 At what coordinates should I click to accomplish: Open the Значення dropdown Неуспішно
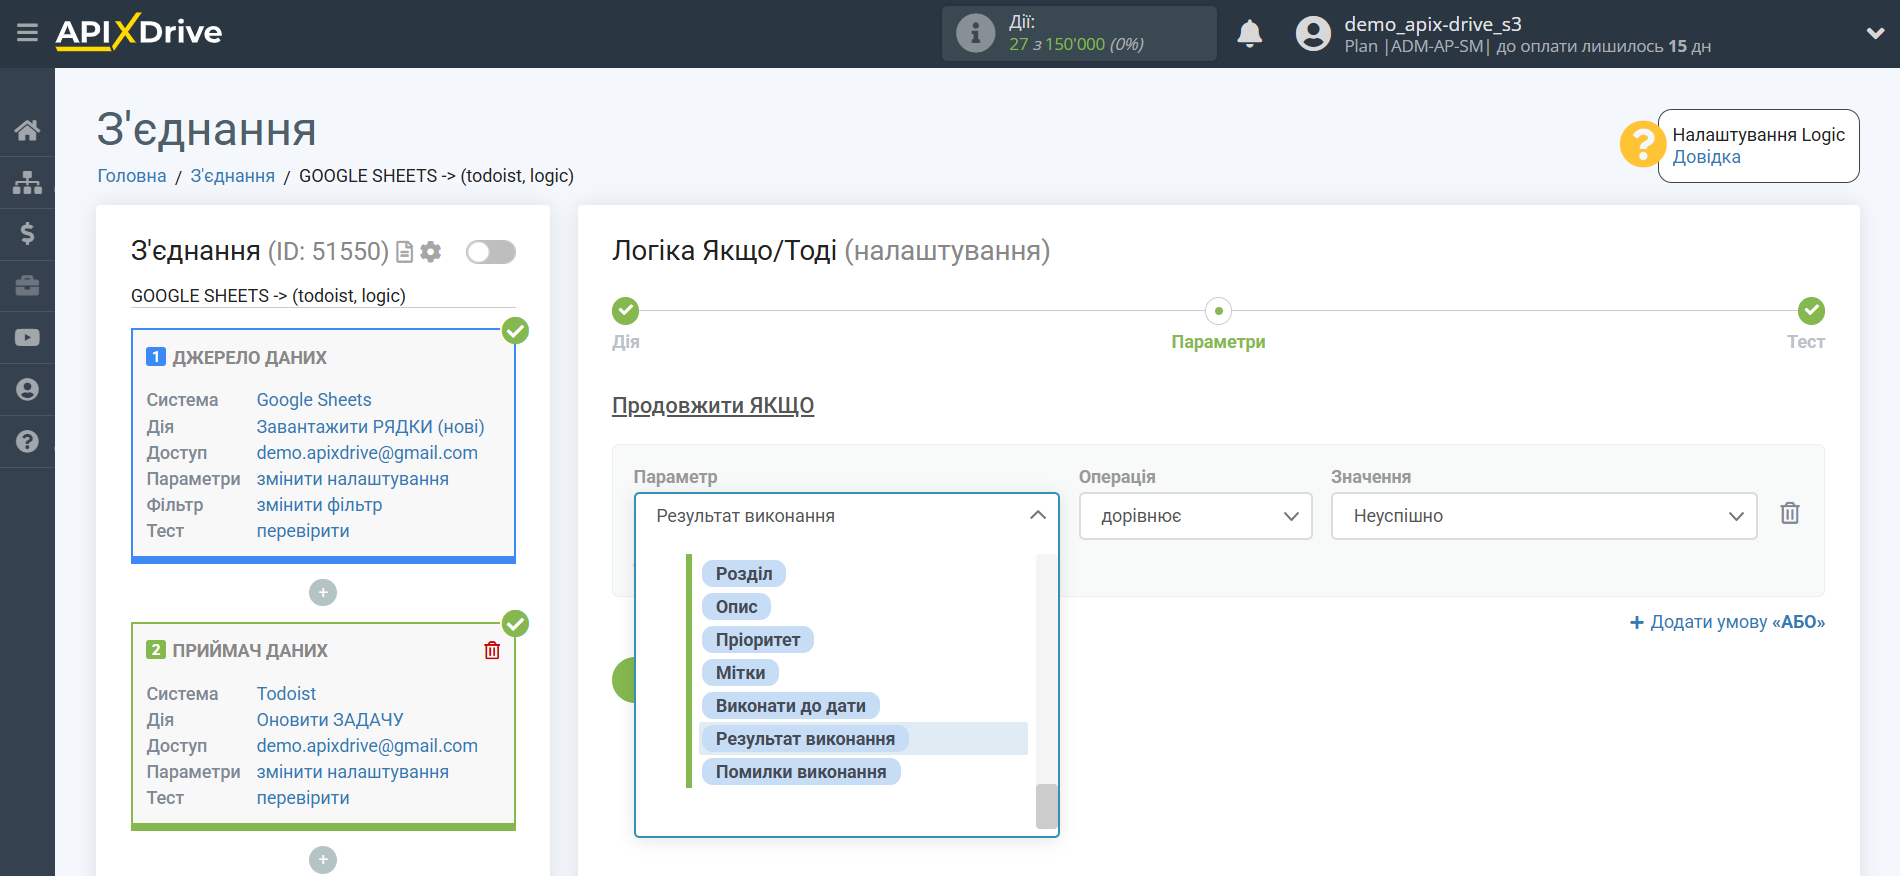[x=1544, y=516]
